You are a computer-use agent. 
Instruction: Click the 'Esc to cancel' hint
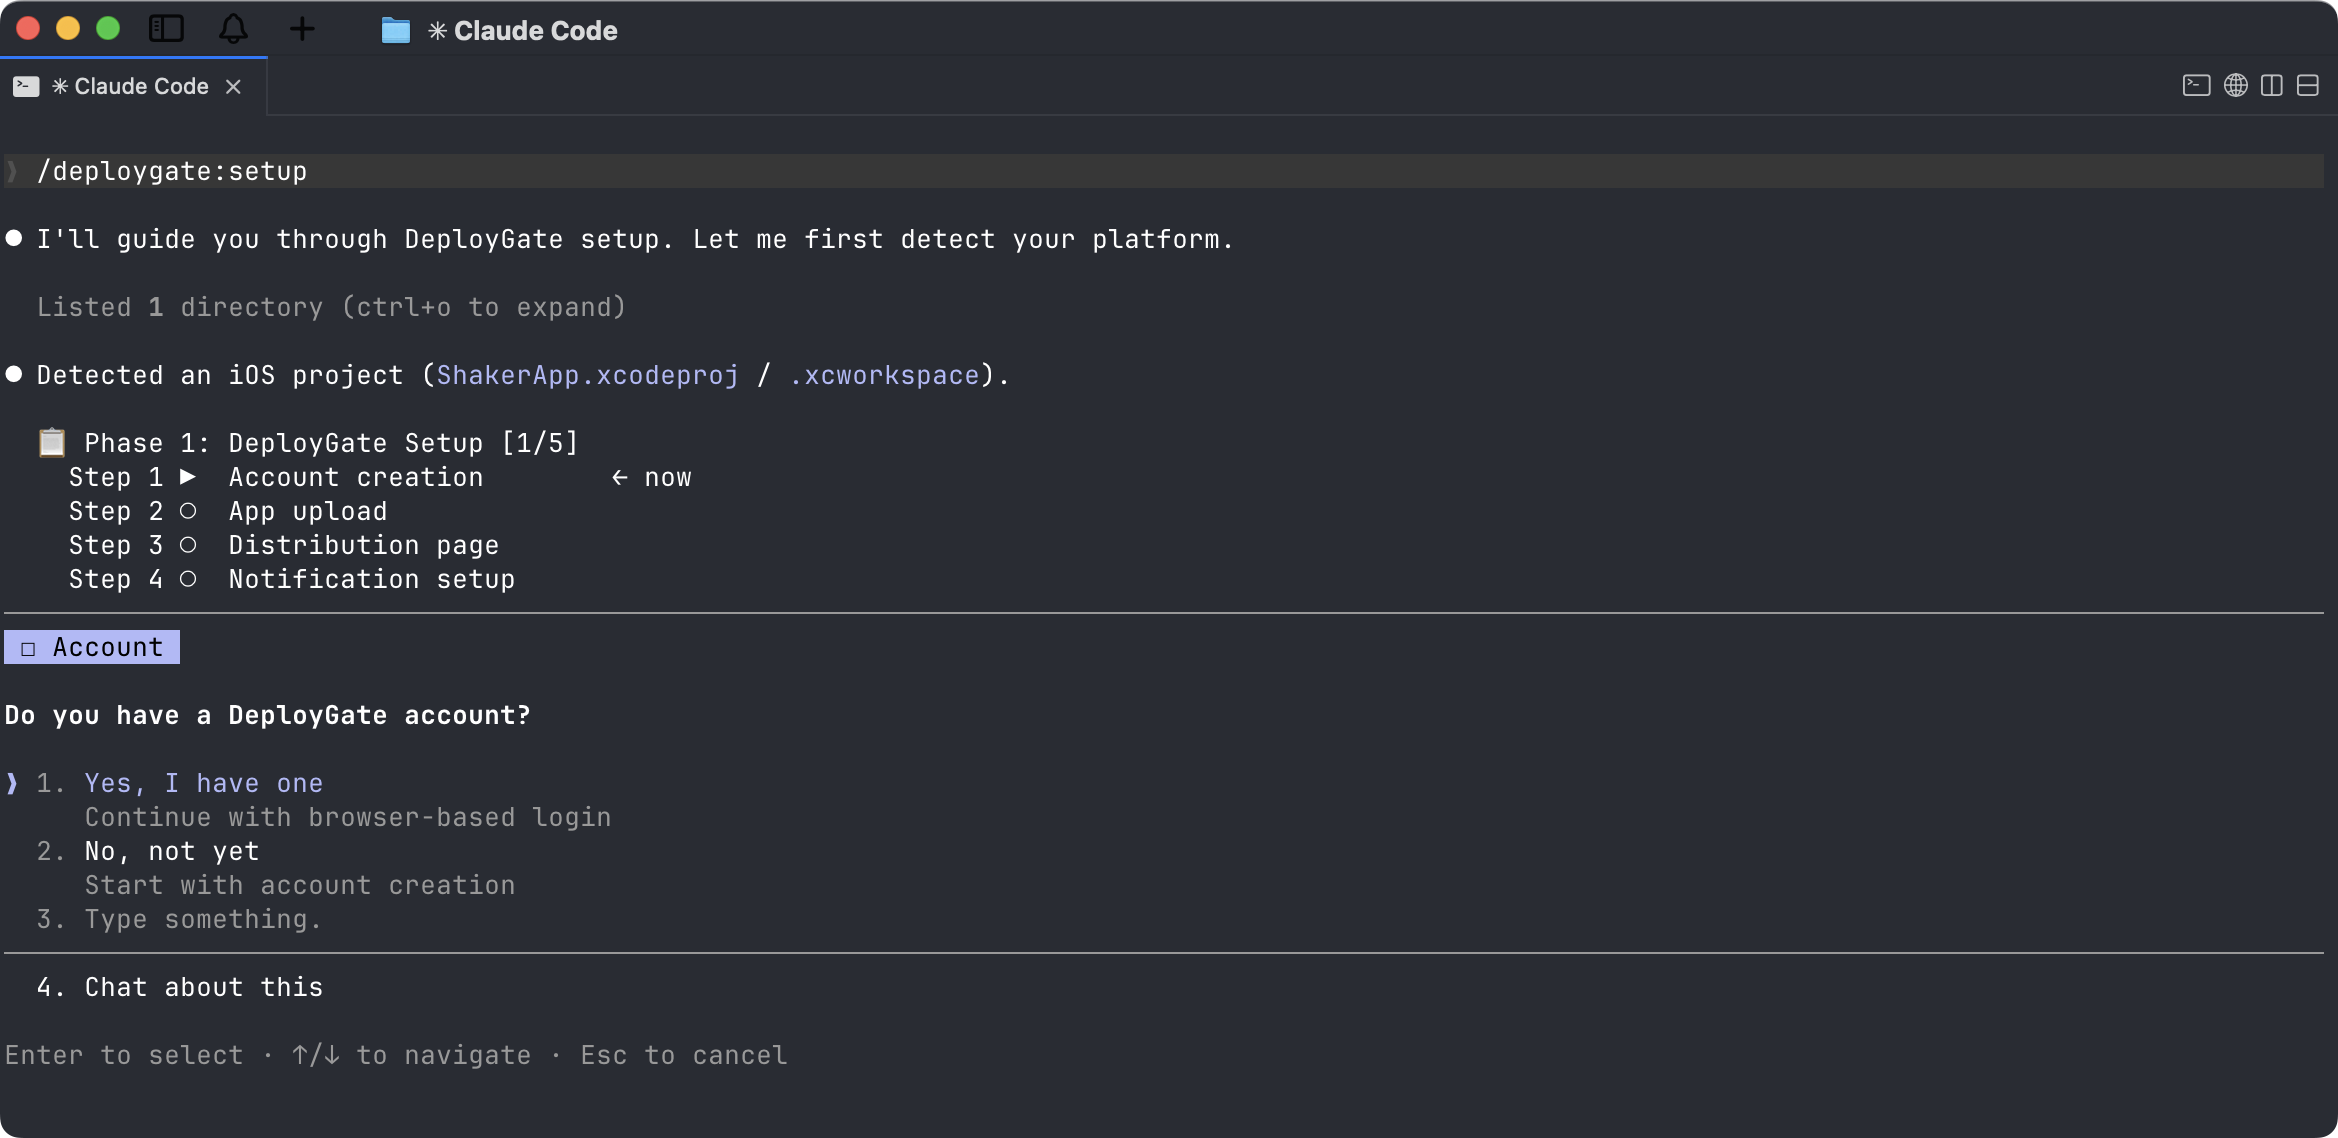coord(684,1055)
